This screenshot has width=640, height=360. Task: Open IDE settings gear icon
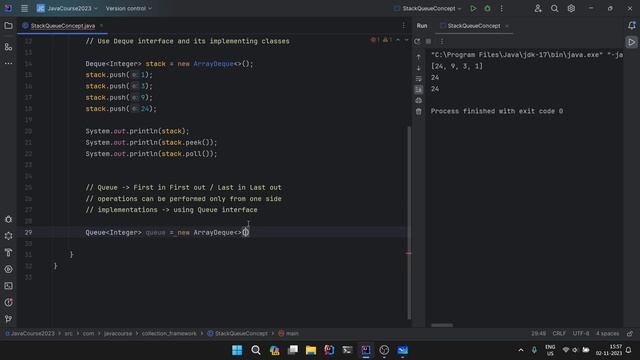[571, 8]
